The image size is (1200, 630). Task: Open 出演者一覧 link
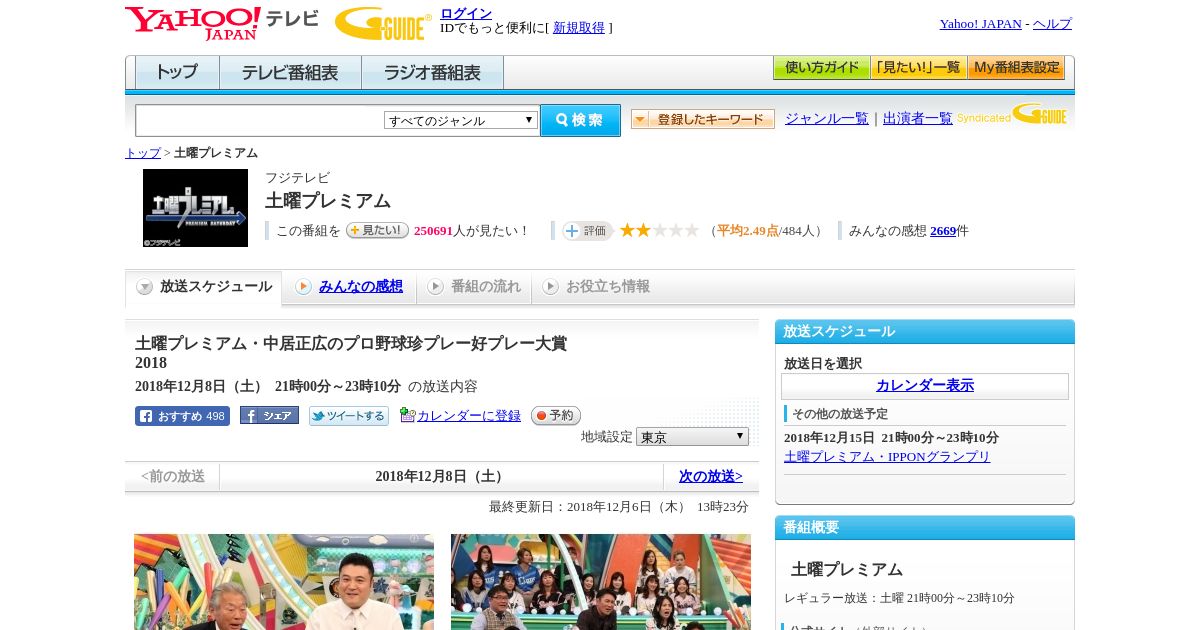tap(918, 118)
